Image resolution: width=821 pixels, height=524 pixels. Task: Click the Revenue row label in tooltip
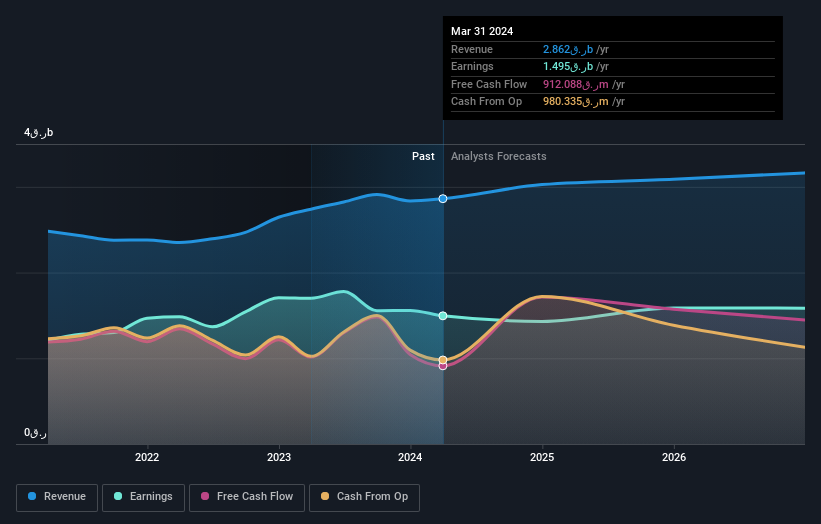point(472,50)
